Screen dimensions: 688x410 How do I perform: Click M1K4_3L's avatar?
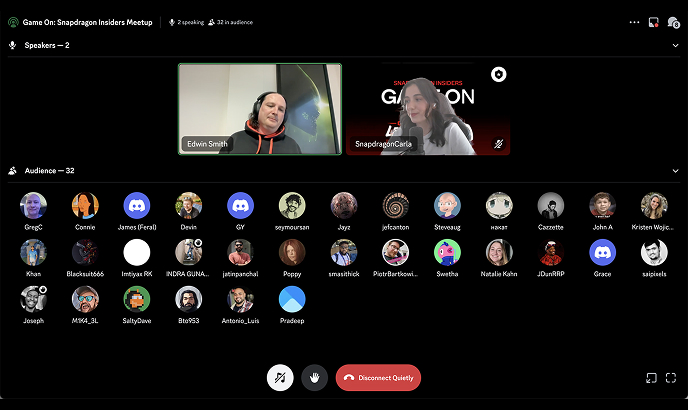pos(85,299)
